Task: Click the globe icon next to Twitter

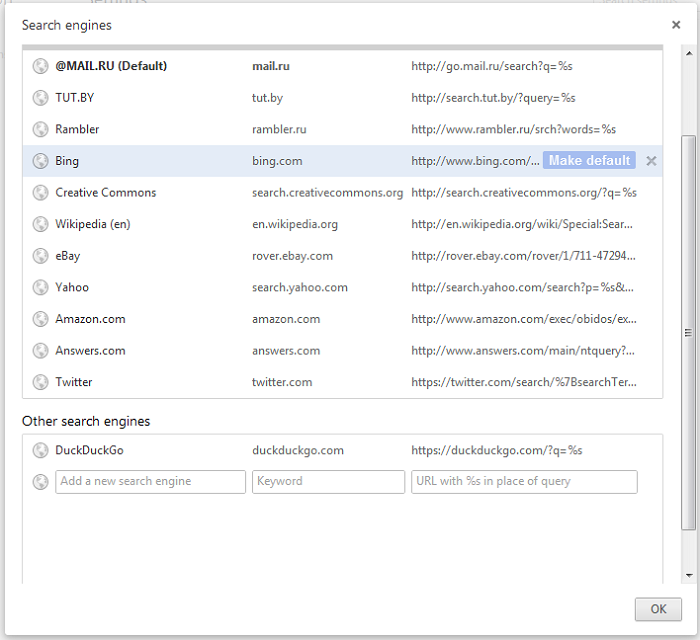Action: coord(40,382)
